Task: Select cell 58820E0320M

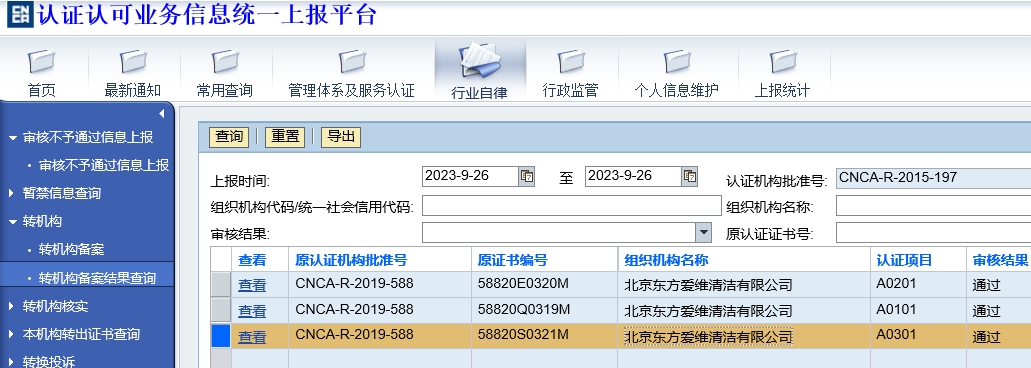Action: (x=544, y=285)
